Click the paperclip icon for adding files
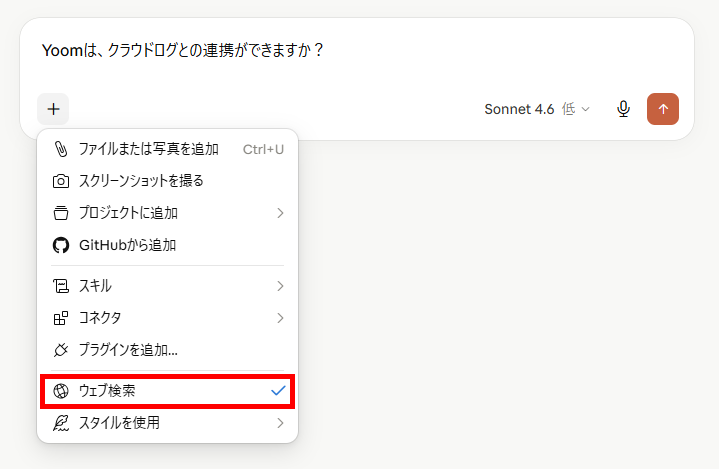The image size is (719, 469). (61, 149)
